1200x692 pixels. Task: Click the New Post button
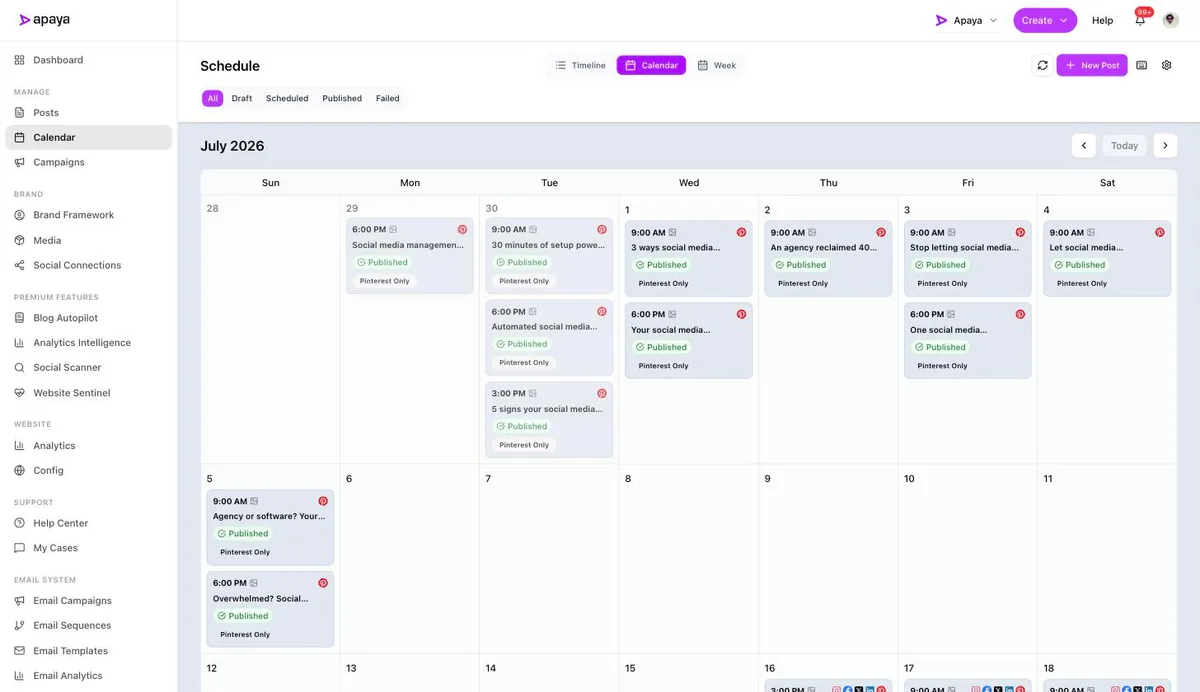click(1092, 65)
